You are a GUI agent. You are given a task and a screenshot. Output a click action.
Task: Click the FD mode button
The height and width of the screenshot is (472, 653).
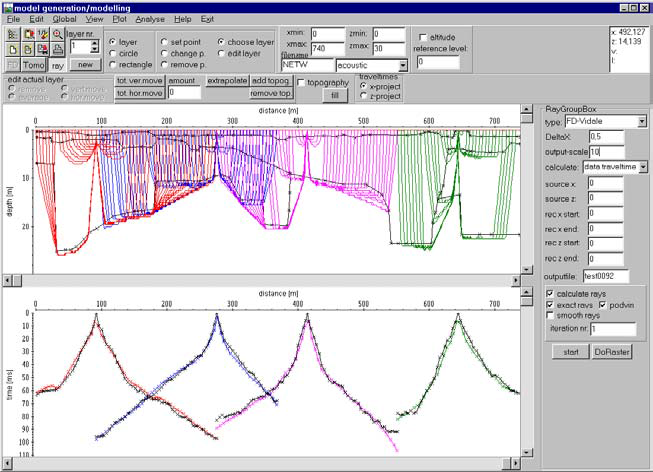pyautogui.click(x=12, y=63)
